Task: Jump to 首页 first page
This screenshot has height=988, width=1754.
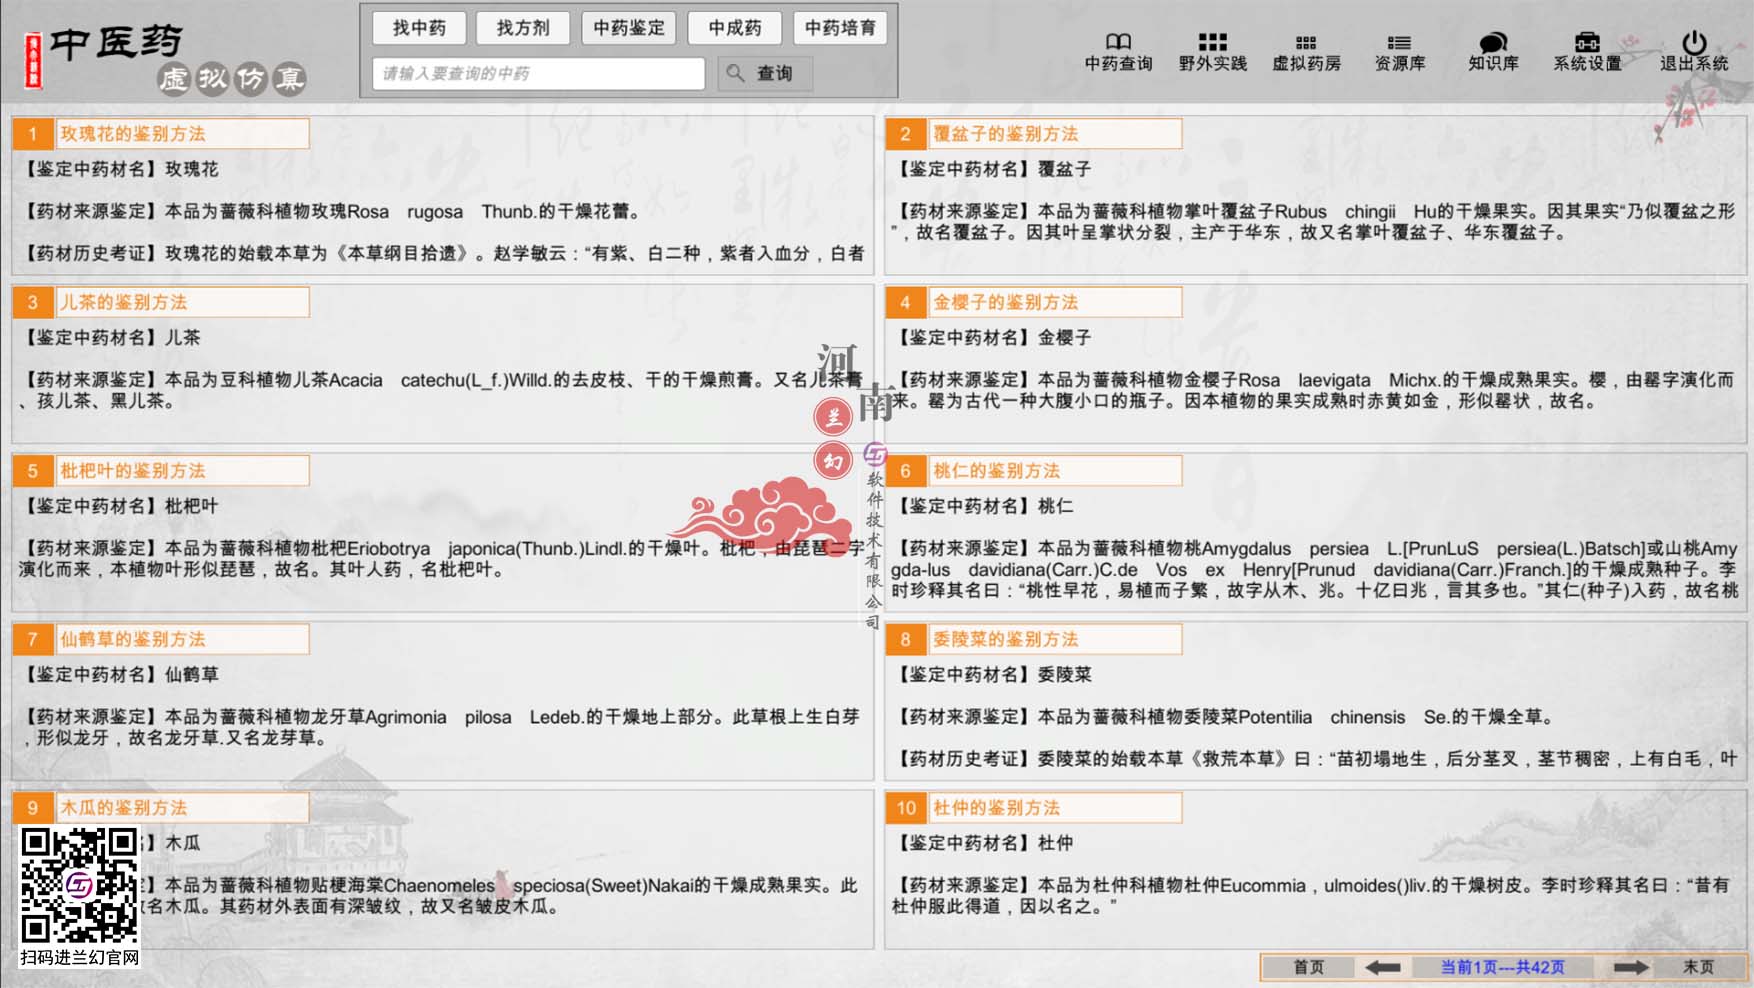Action: 1308,967
